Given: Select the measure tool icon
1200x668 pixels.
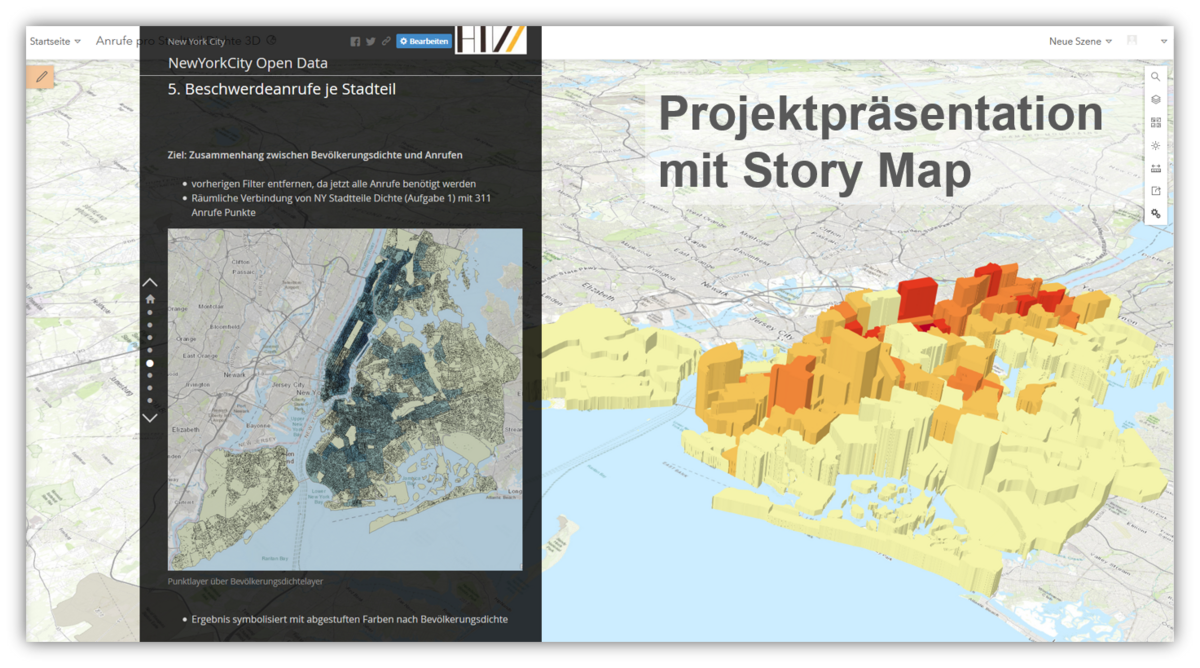Looking at the screenshot, I should [x=1155, y=168].
